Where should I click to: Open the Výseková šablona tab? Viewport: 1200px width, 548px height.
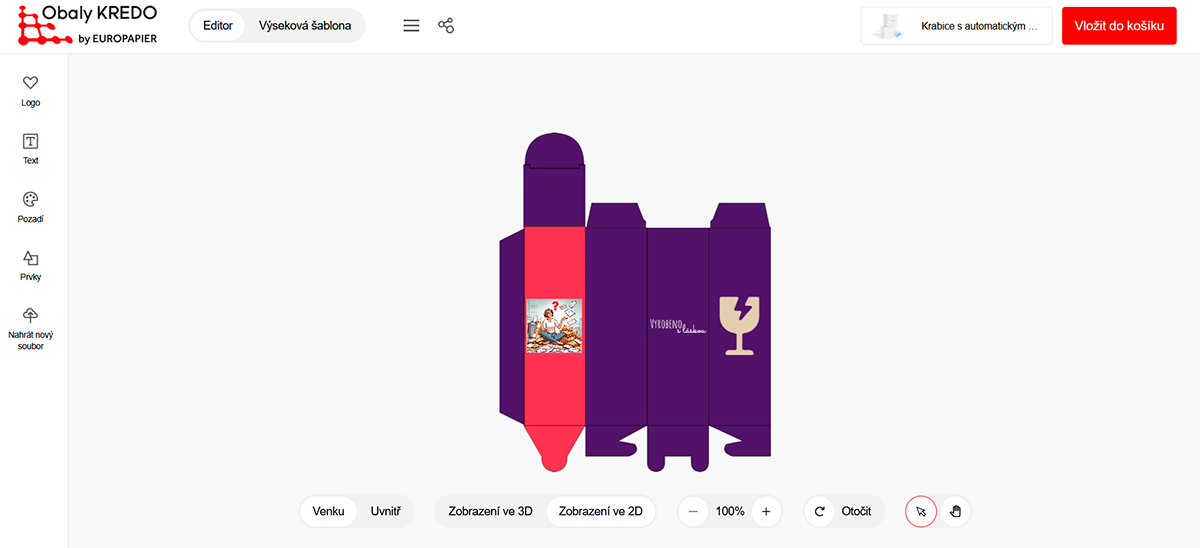[305, 26]
